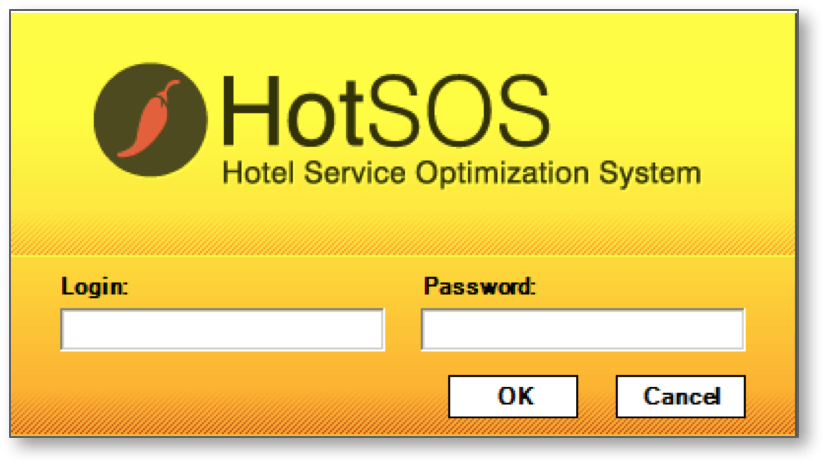Focus the Login text field
The width and height of the screenshot is (824, 463).
tap(222, 330)
